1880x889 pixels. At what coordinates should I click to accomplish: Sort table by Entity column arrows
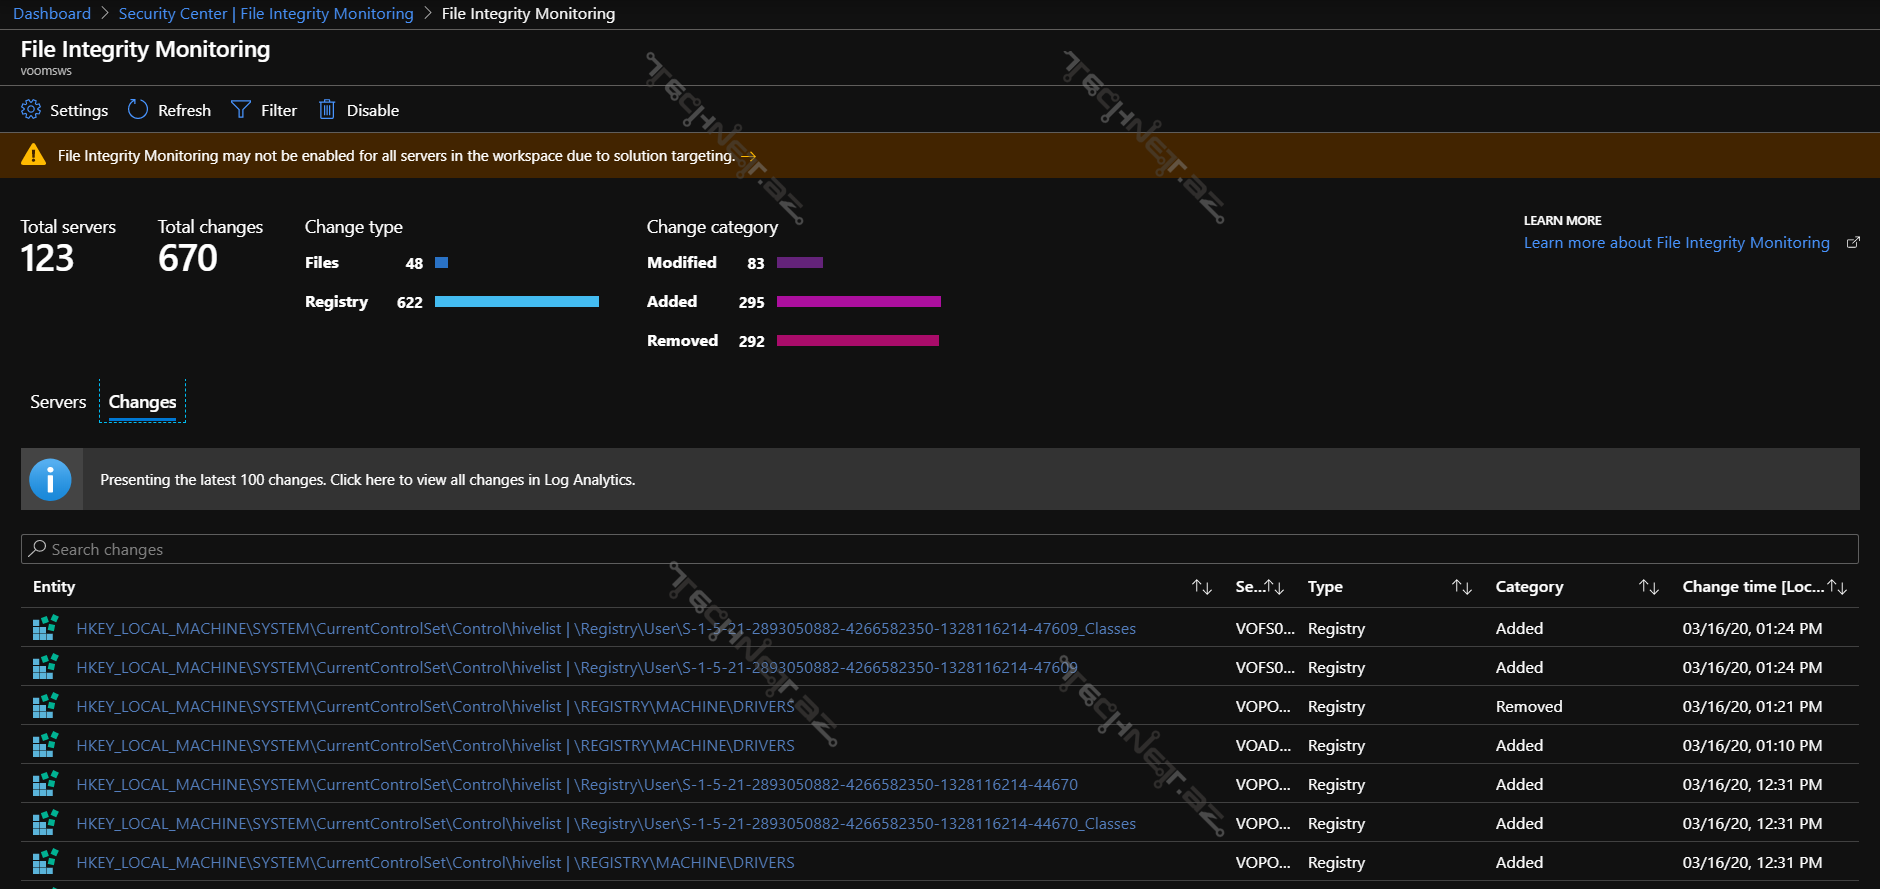point(1202,587)
